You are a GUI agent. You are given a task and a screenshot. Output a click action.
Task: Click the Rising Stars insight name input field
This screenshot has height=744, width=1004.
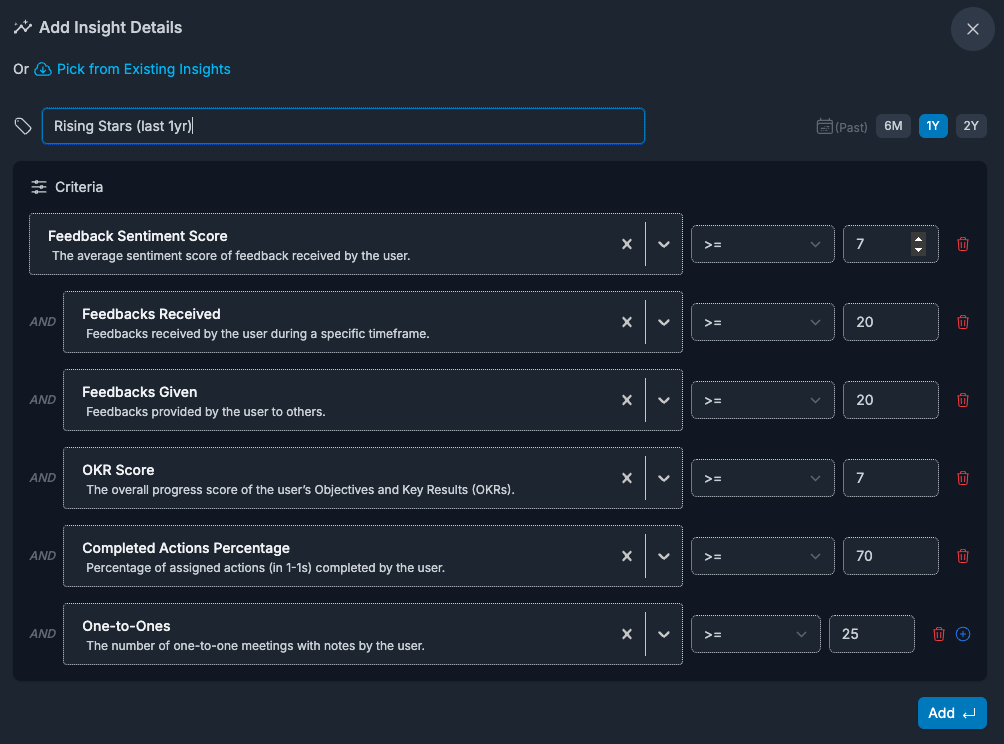pyautogui.click(x=343, y=126)
